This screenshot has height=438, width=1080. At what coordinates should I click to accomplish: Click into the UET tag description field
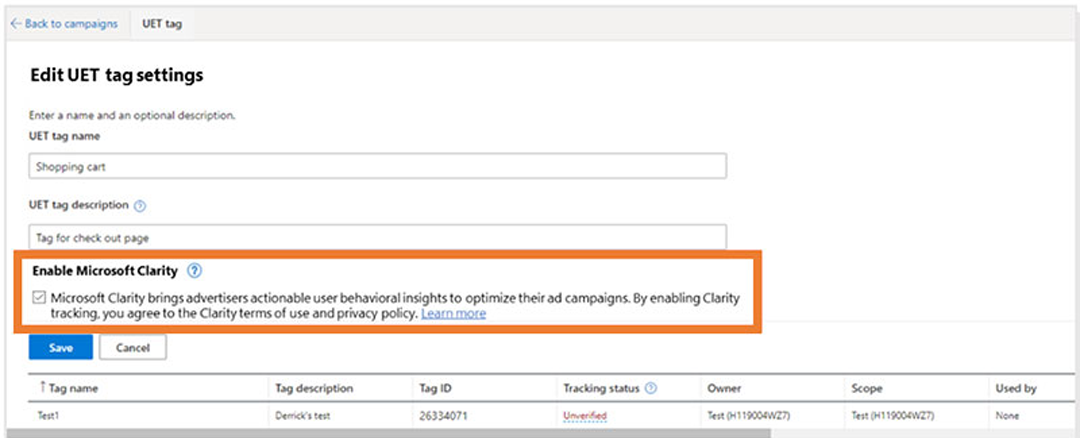click(378, 236)
